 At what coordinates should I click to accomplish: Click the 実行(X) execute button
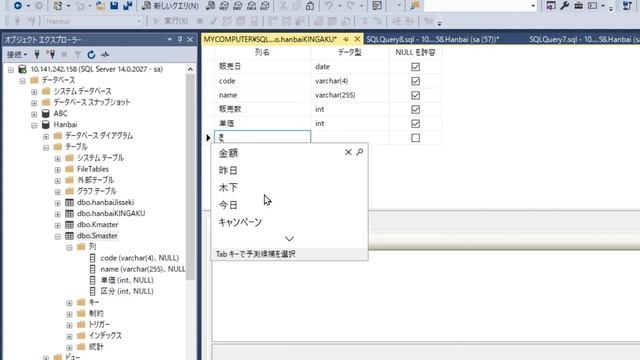tap(171, 21)
